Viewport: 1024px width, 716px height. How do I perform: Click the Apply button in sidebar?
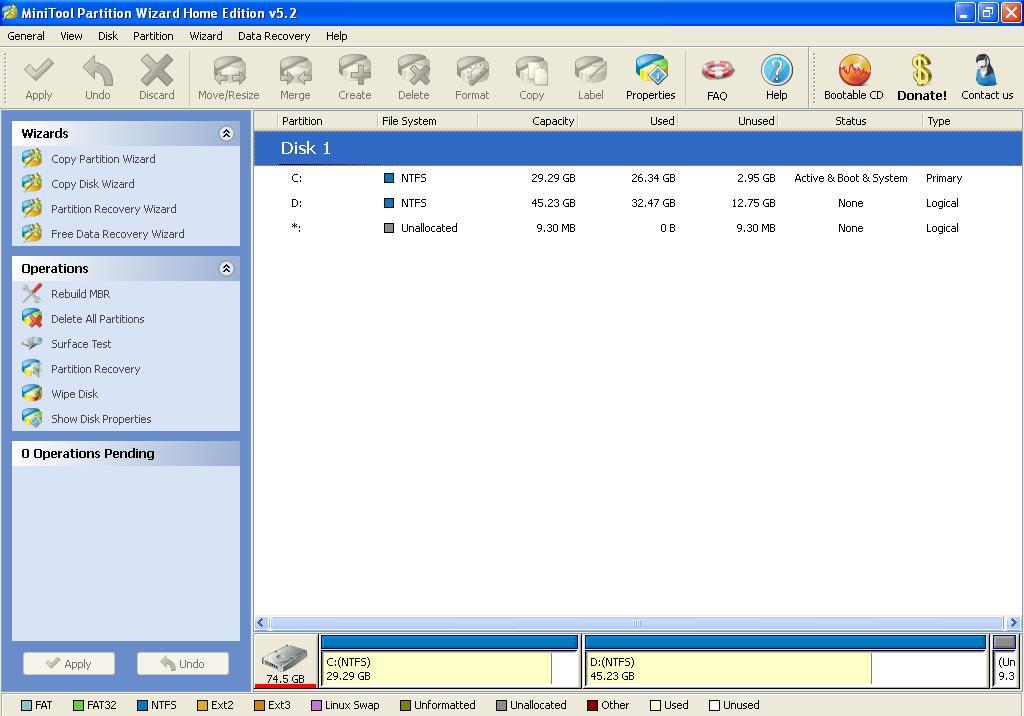coord(68,663)
